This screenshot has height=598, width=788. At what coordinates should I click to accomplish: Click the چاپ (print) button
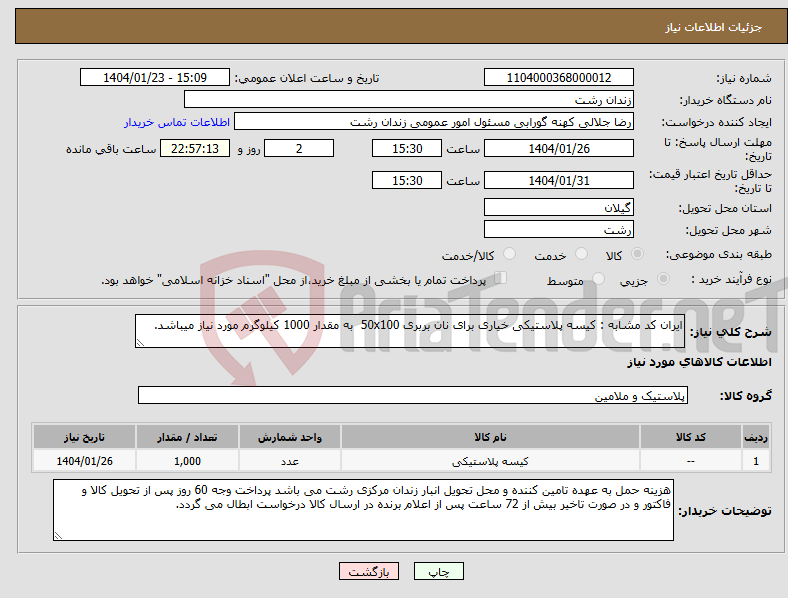(438, 571)
